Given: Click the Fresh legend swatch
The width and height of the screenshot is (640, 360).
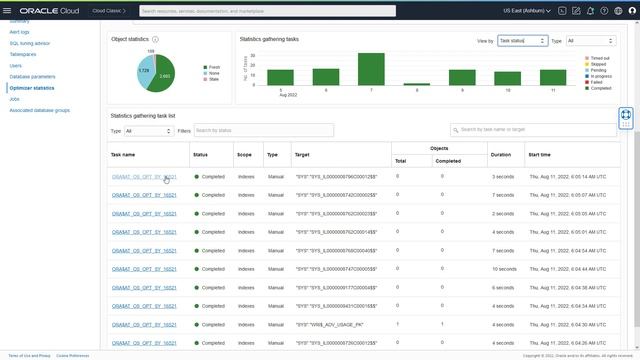Looking at the screenshot, I should pos(205,67).
